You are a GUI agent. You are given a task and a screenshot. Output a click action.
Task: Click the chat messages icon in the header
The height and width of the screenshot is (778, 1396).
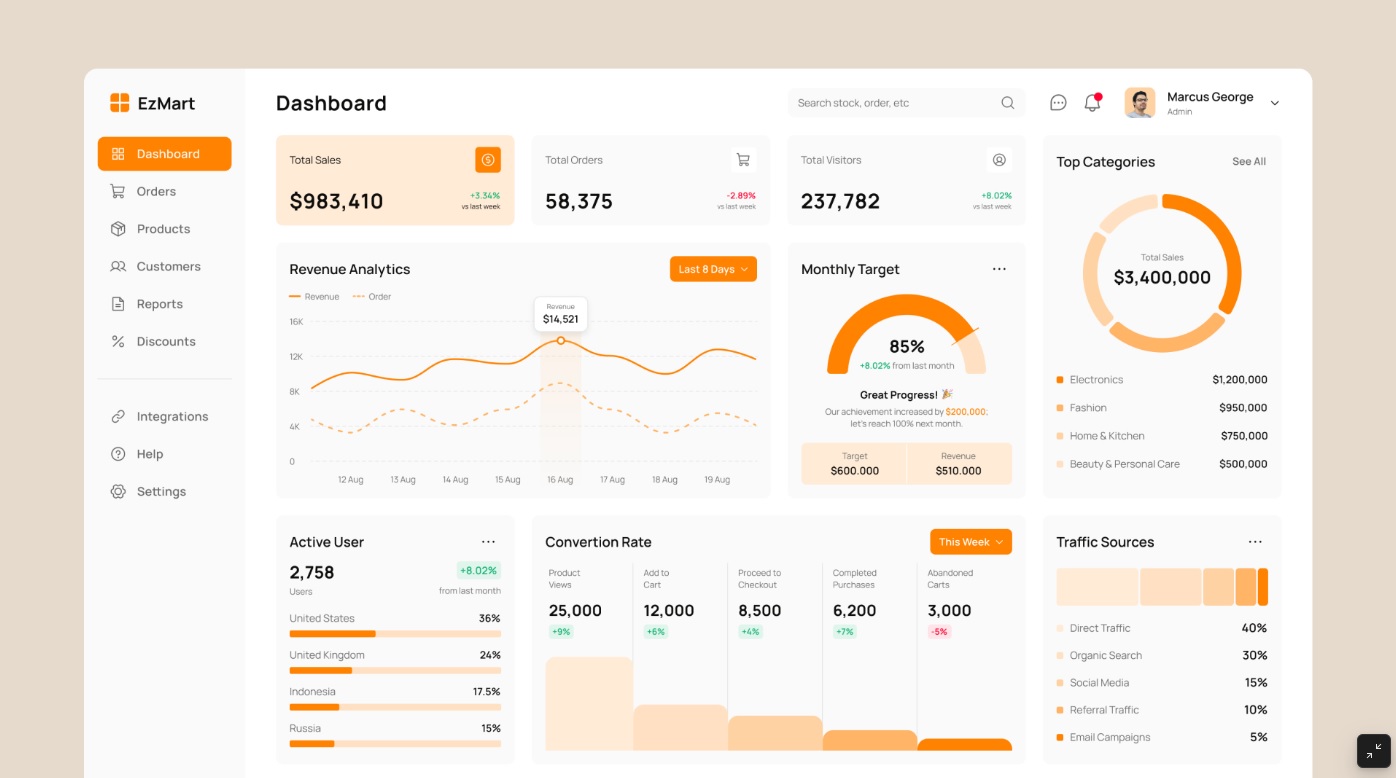pos(1057,102)
